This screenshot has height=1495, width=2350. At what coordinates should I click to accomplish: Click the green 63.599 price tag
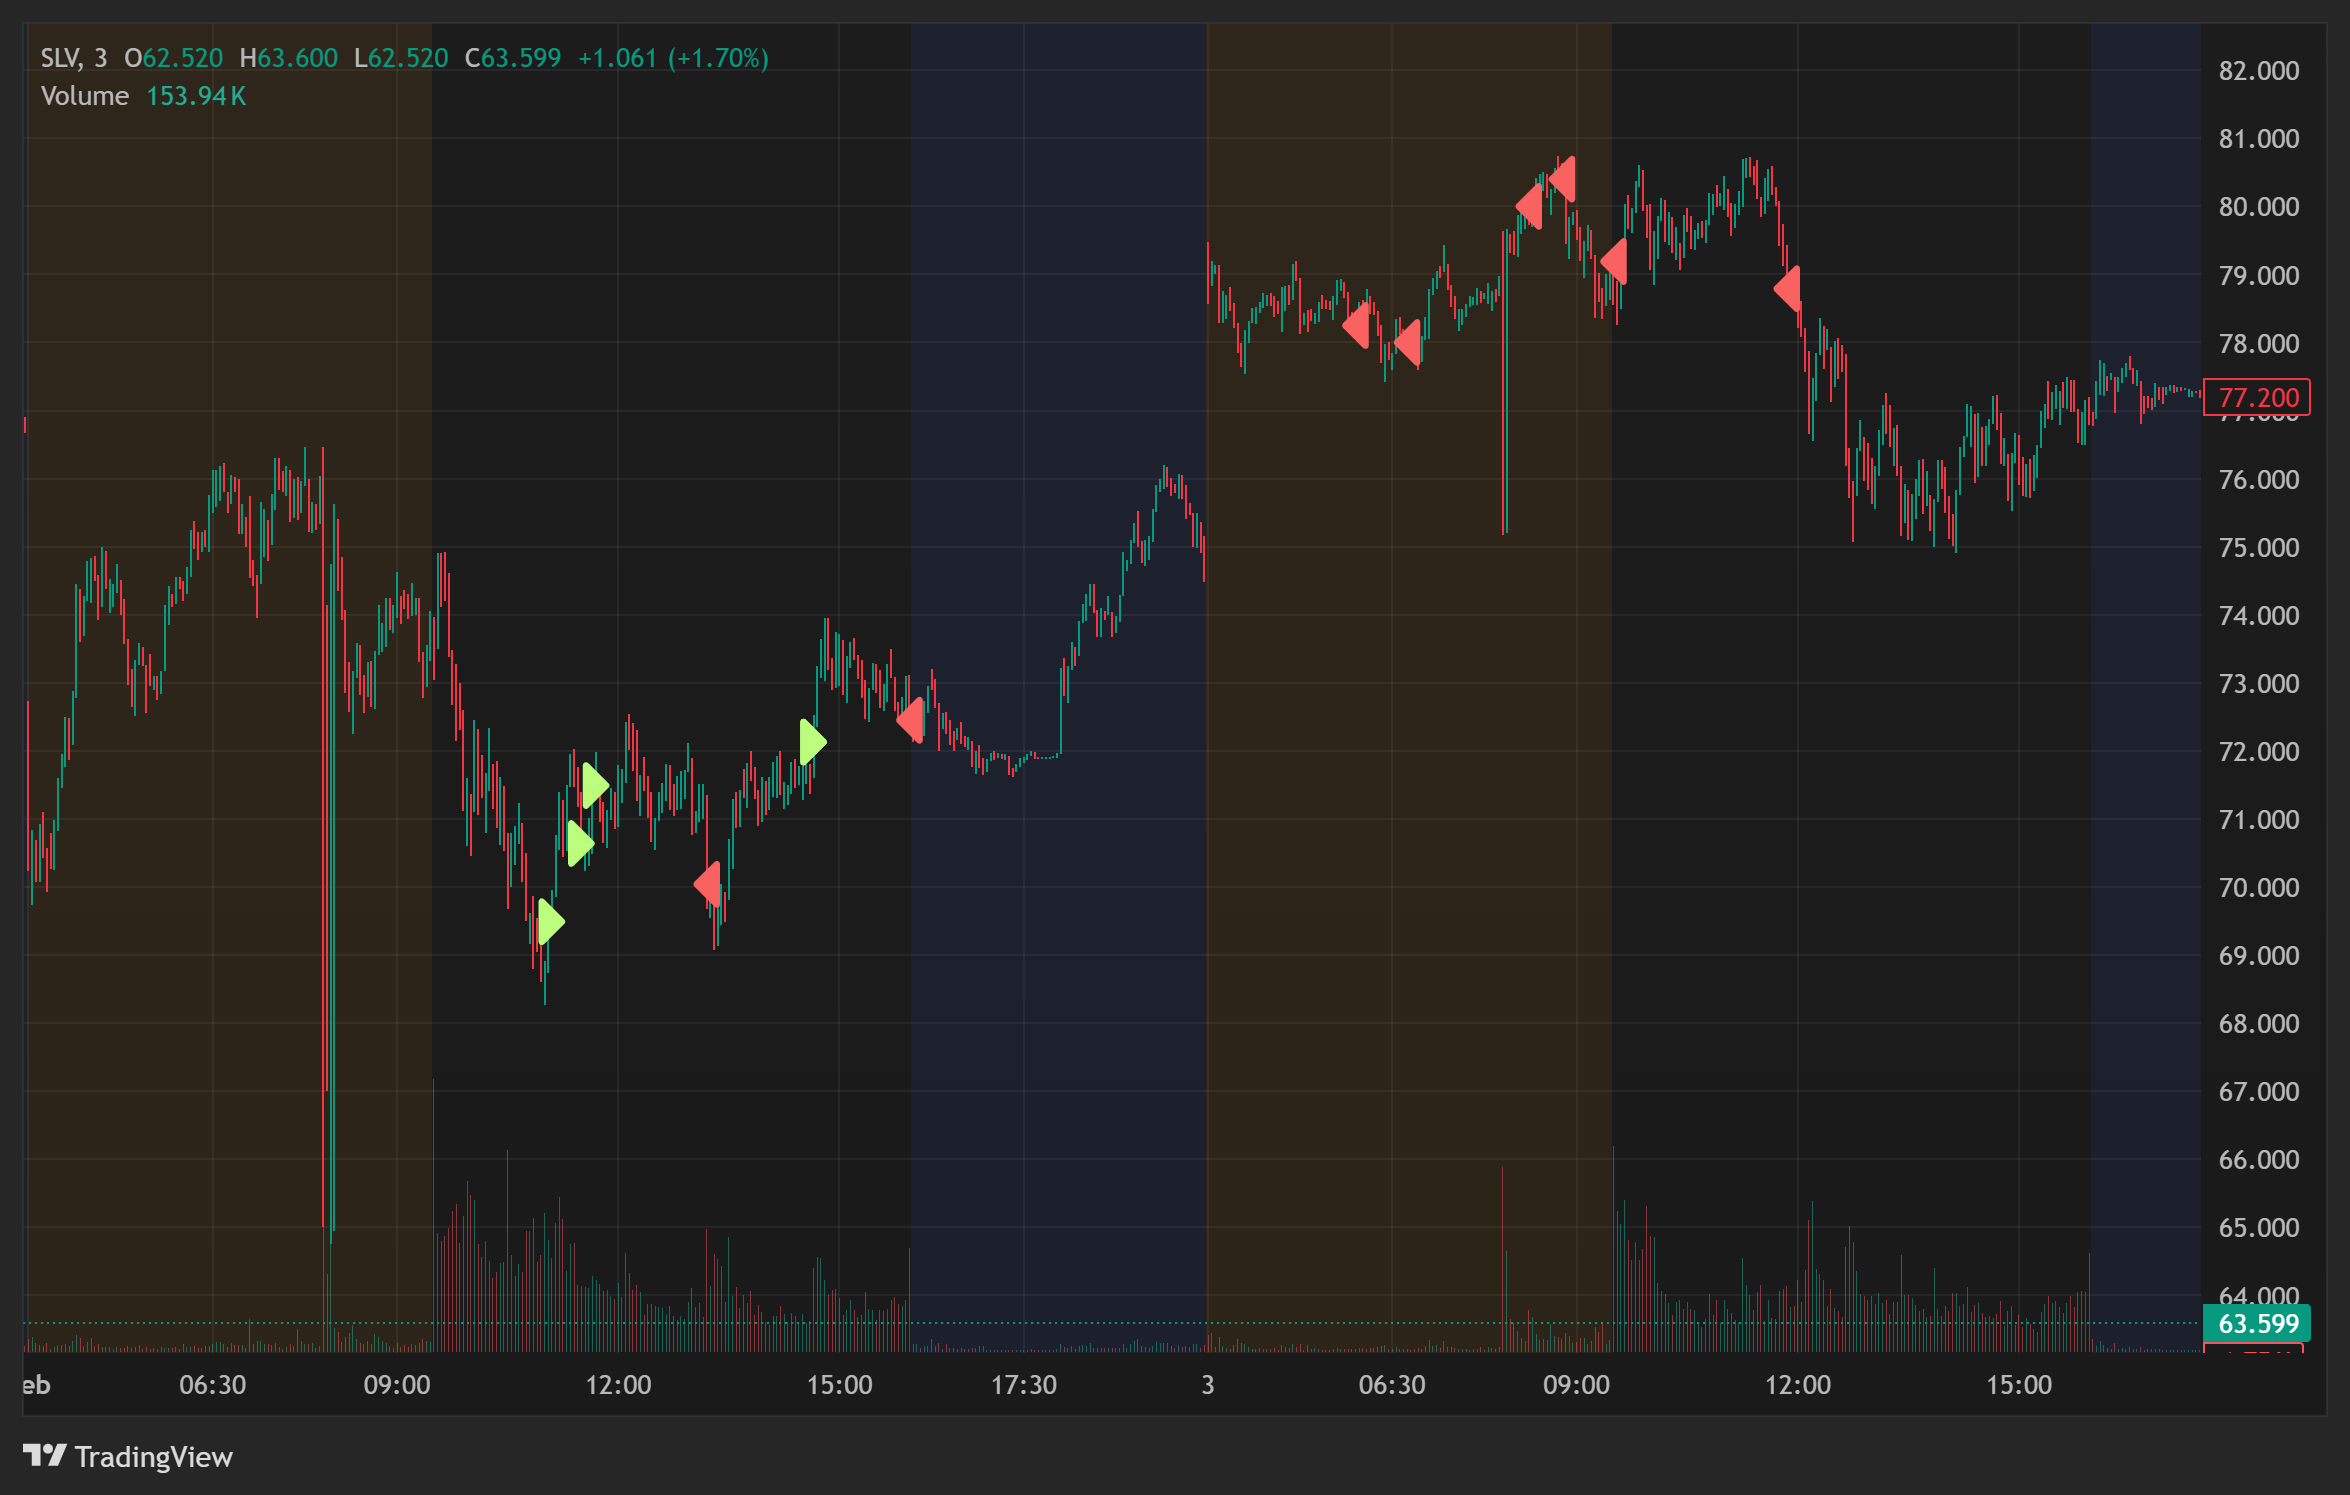point(2257,1323)
